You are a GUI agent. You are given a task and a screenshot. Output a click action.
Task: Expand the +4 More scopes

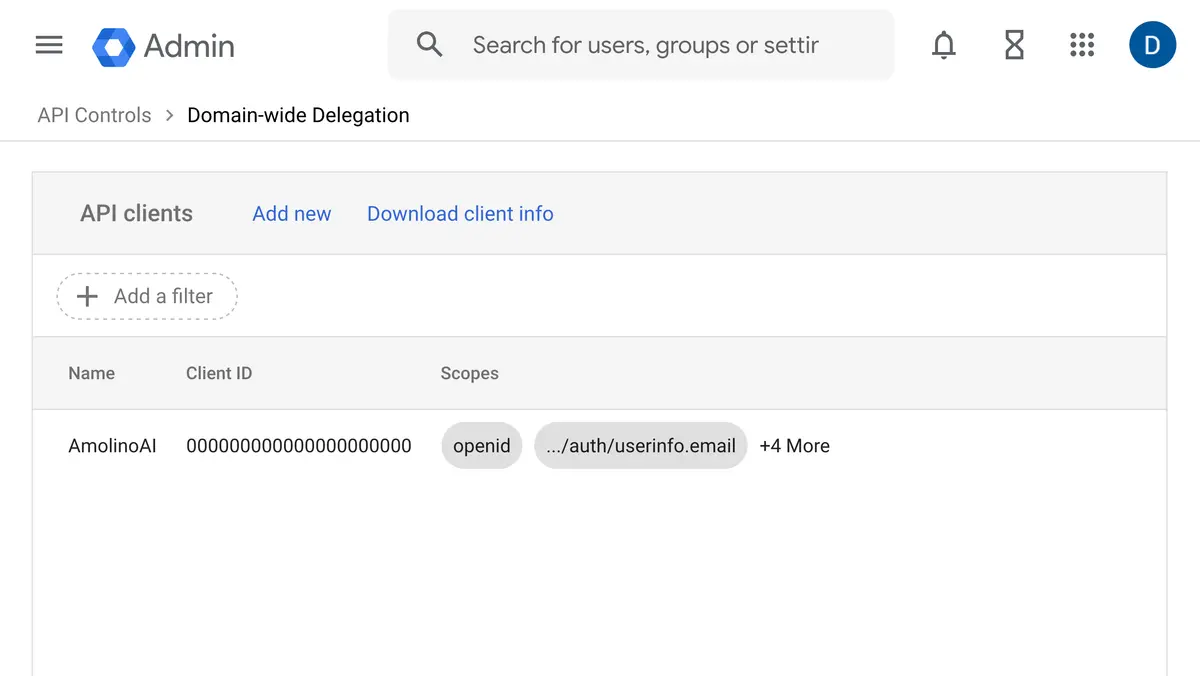click(794, 446)
